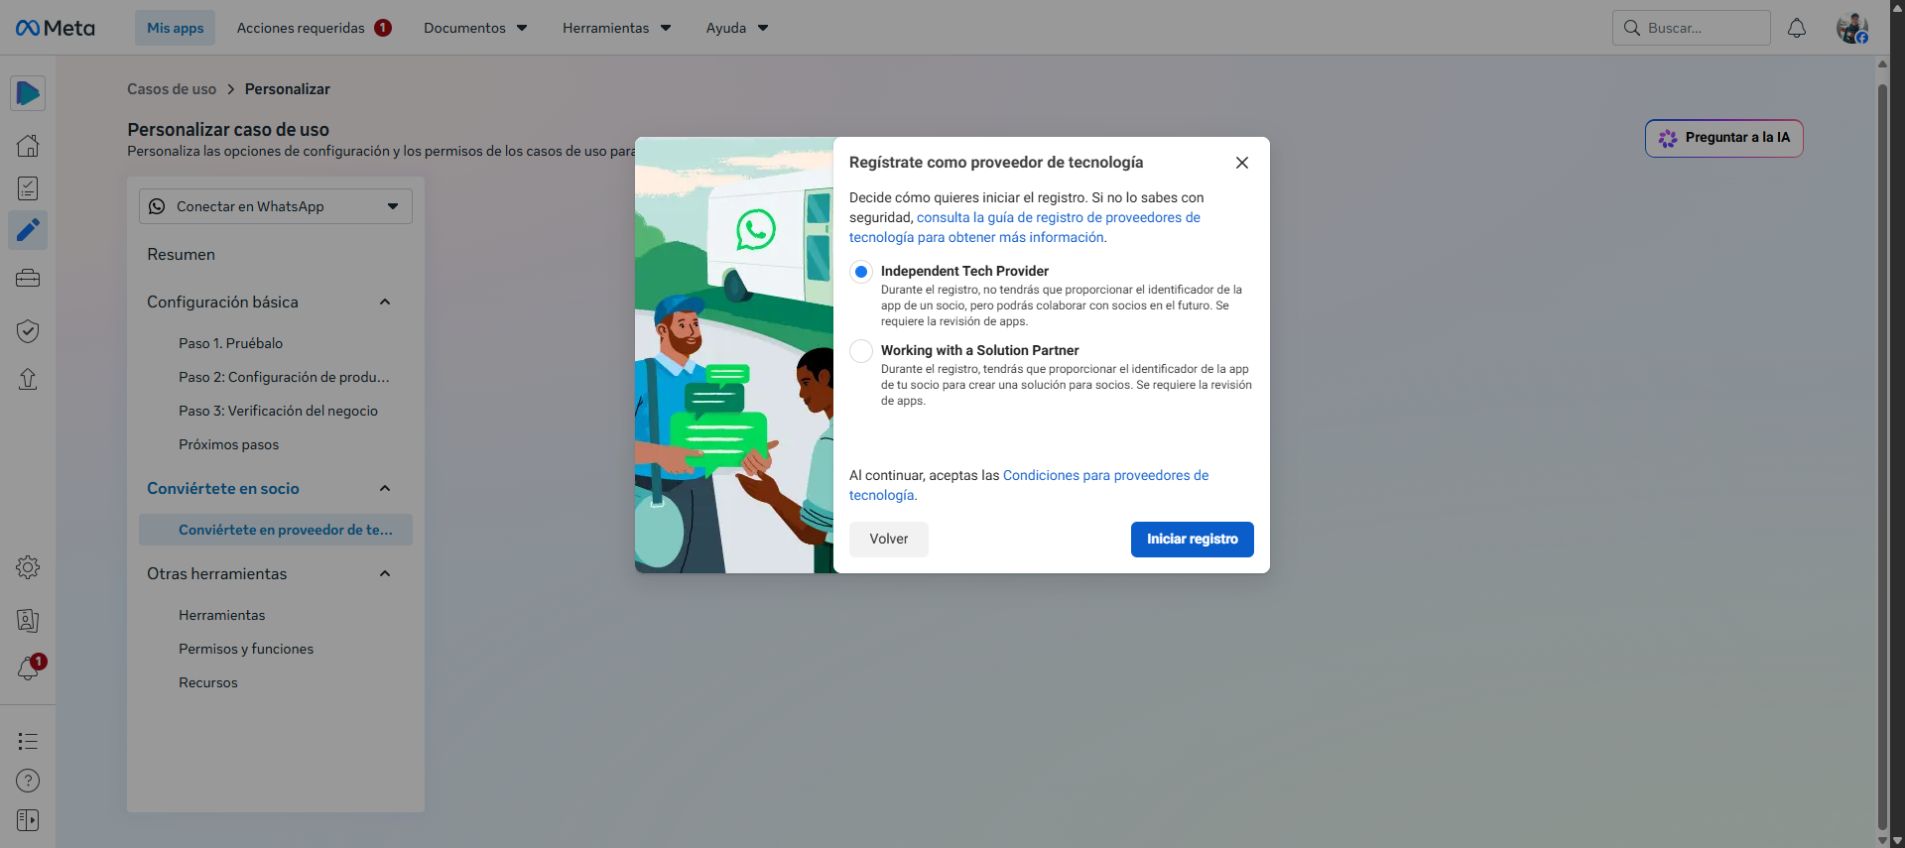The height and width of the screenshot is (848, 1905).
Task: Open the roles badge icon in sidebar
Action: click(28, 620)
